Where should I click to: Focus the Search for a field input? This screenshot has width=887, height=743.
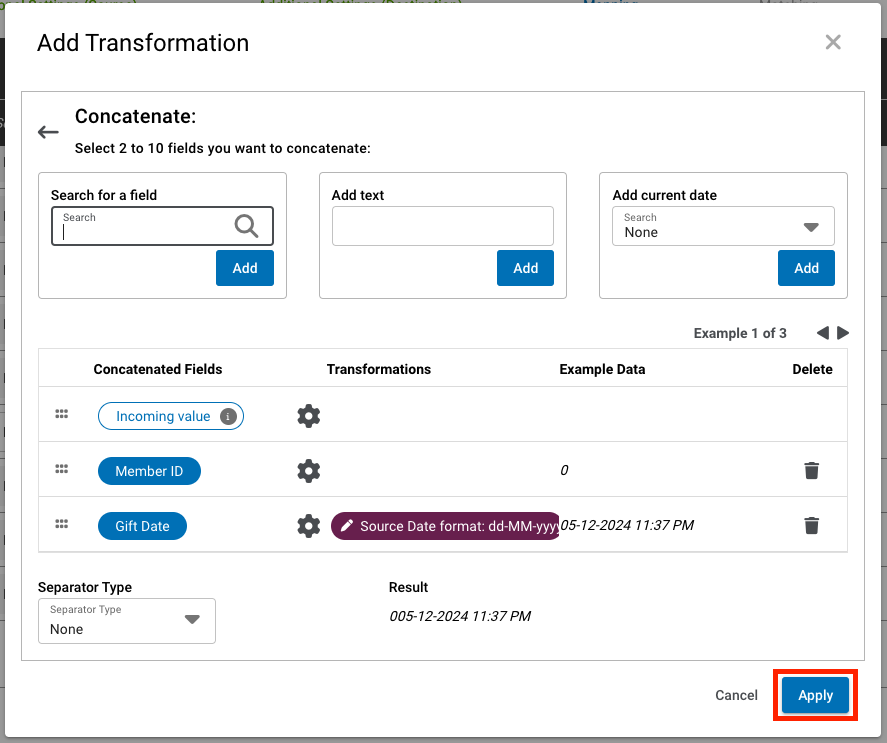point(162,226)
